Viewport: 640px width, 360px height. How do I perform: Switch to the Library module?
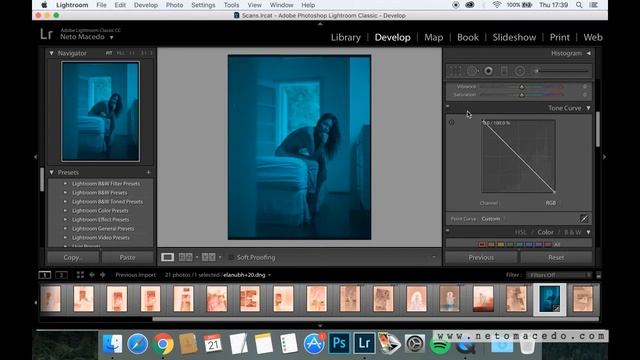[x=346, y=37]
